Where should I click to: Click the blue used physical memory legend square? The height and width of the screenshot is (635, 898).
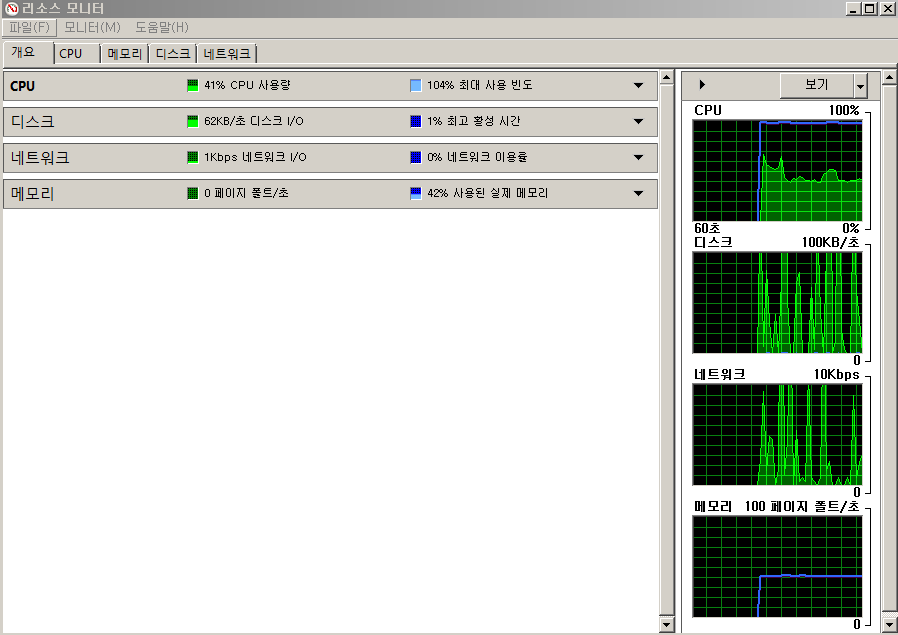(416, 194)
